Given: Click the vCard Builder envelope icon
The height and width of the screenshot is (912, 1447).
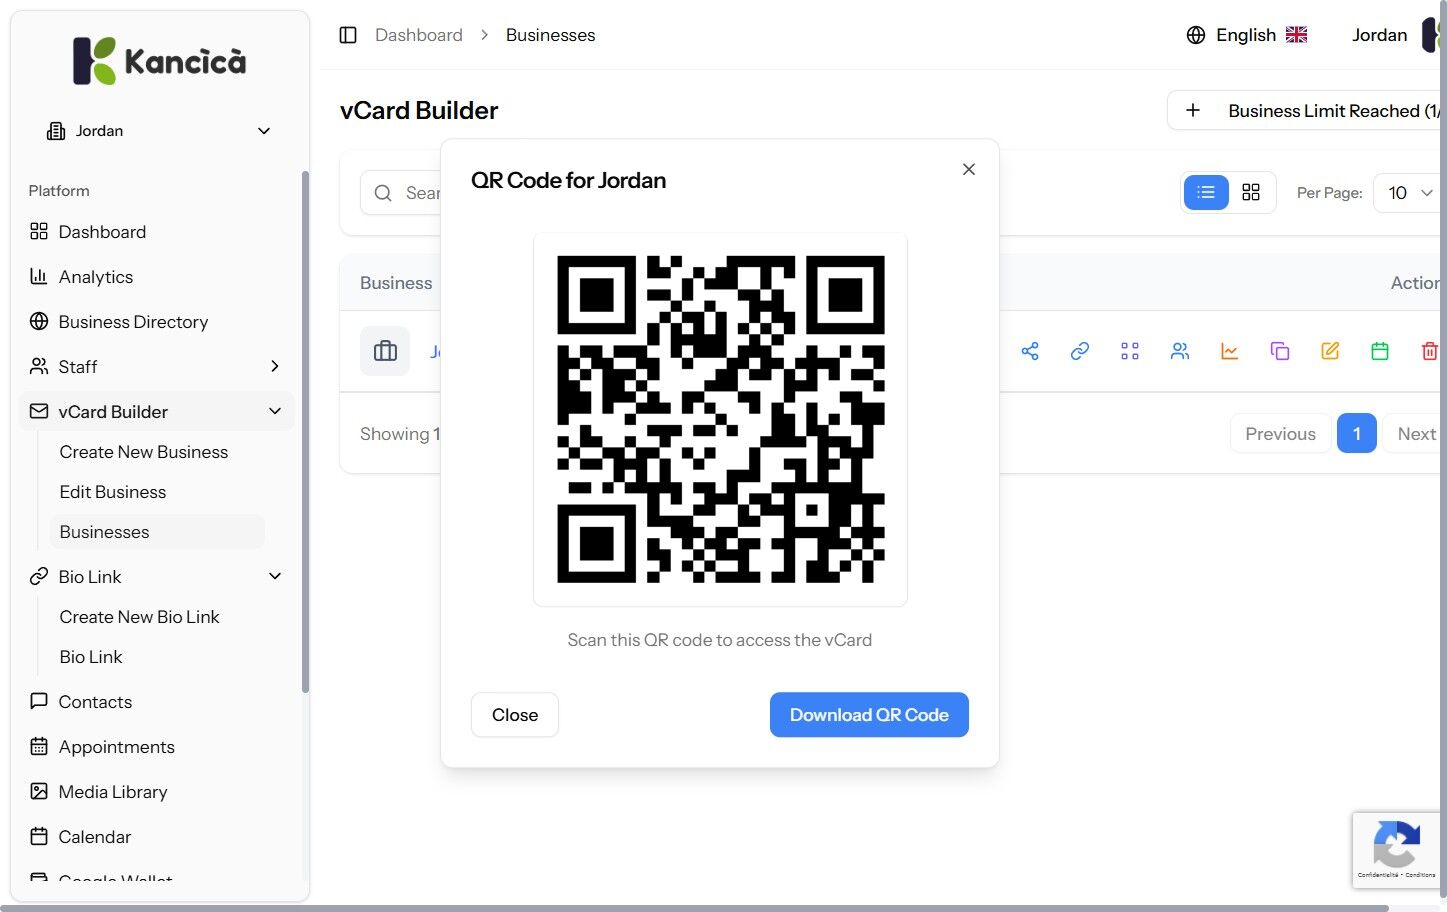Looking at the screenshot, I should click(x=39, y=412).
